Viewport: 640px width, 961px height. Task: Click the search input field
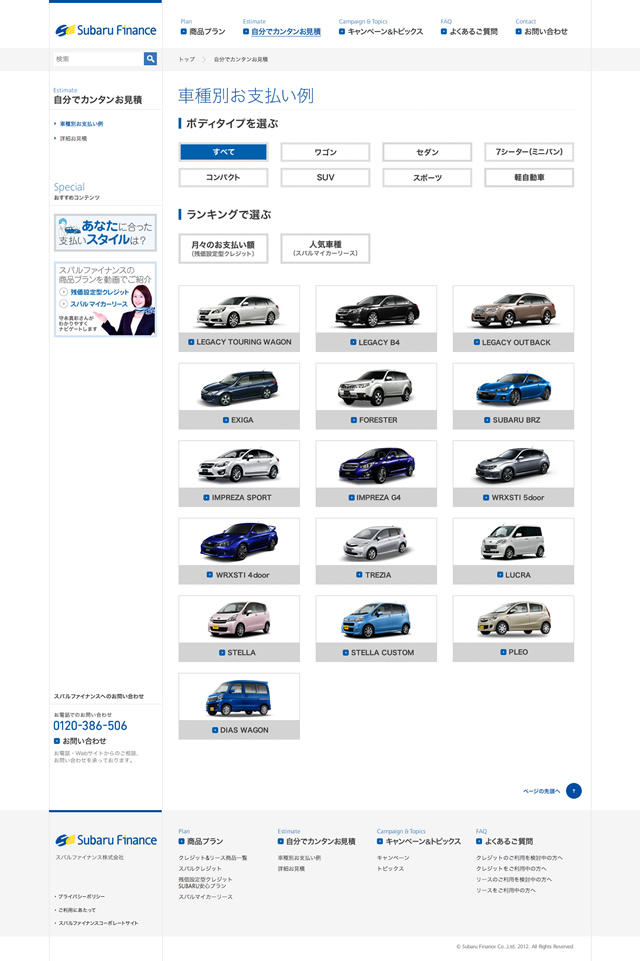pos(98,59)
